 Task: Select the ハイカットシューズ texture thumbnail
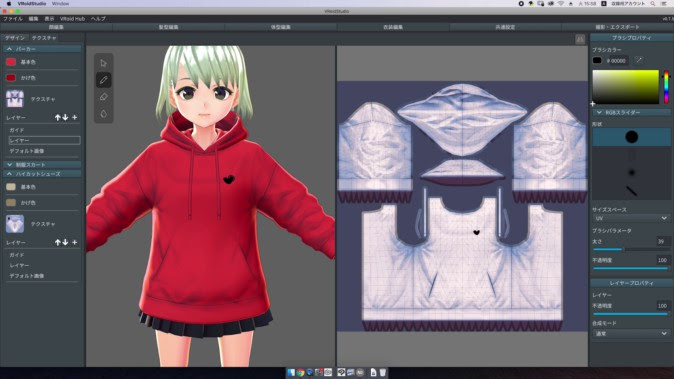(x=15, y=224)
